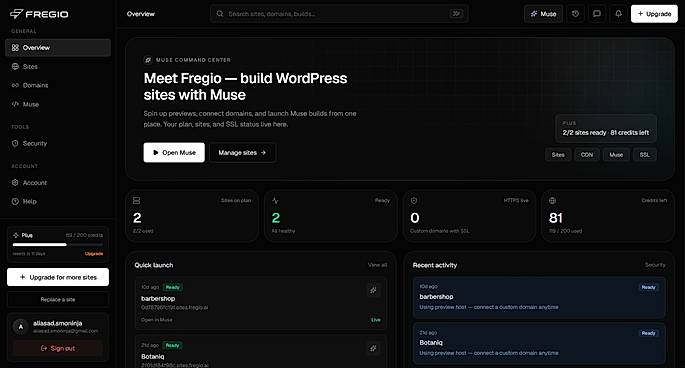Open Help in the sidebar
The width and height of the screenshot is (685, 368).
(58, 201)
